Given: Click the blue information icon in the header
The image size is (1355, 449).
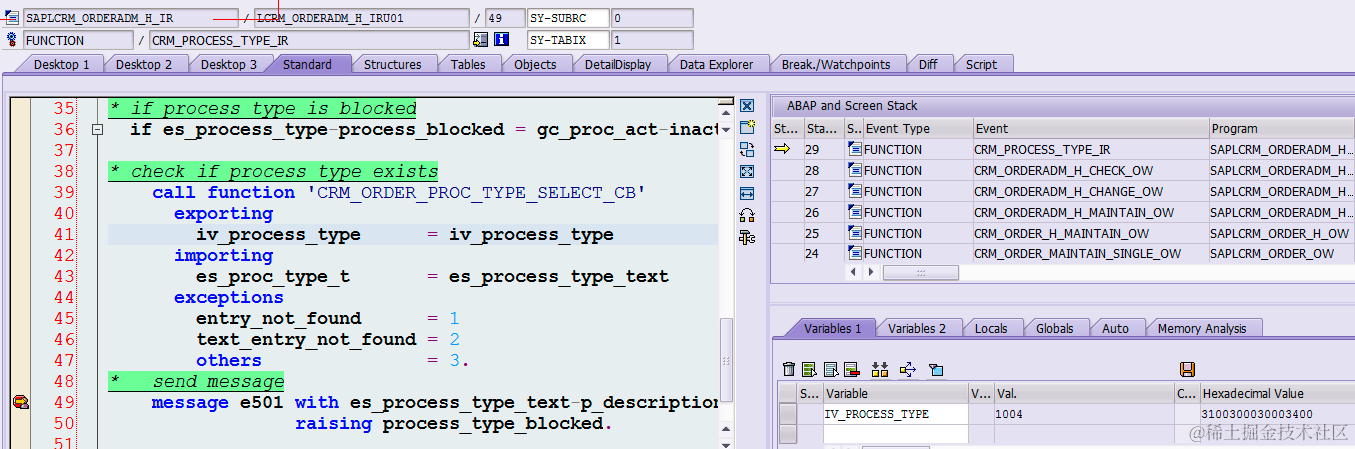Looking at the screenshot, I should tap(501, 40).
